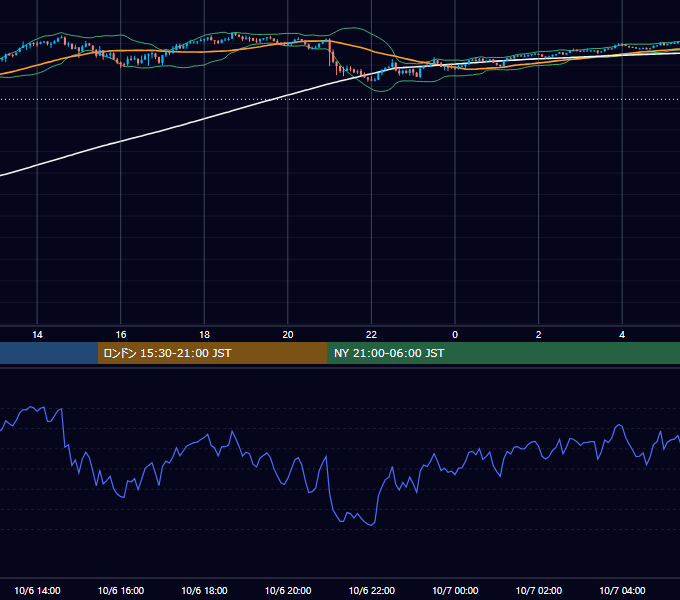Click the NY 21:00-06:00 JST session bar

(x=503, y=353)
